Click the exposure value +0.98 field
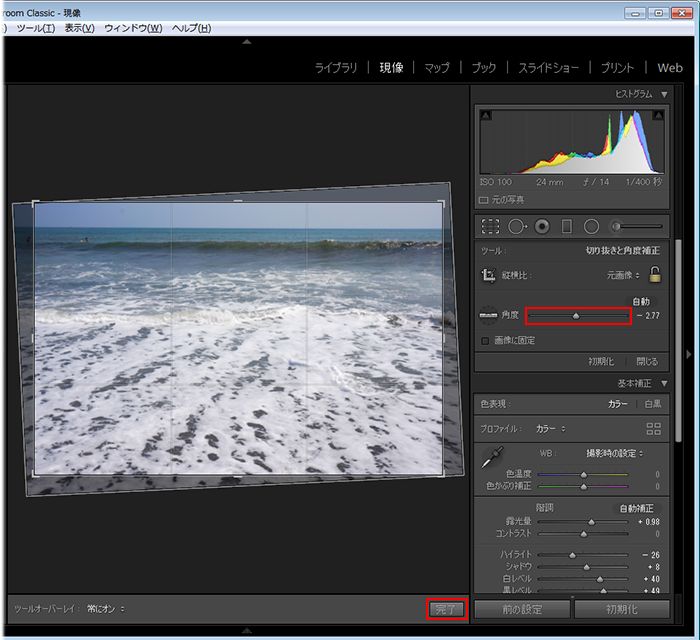Screen dimensions: 700x640 649,522
